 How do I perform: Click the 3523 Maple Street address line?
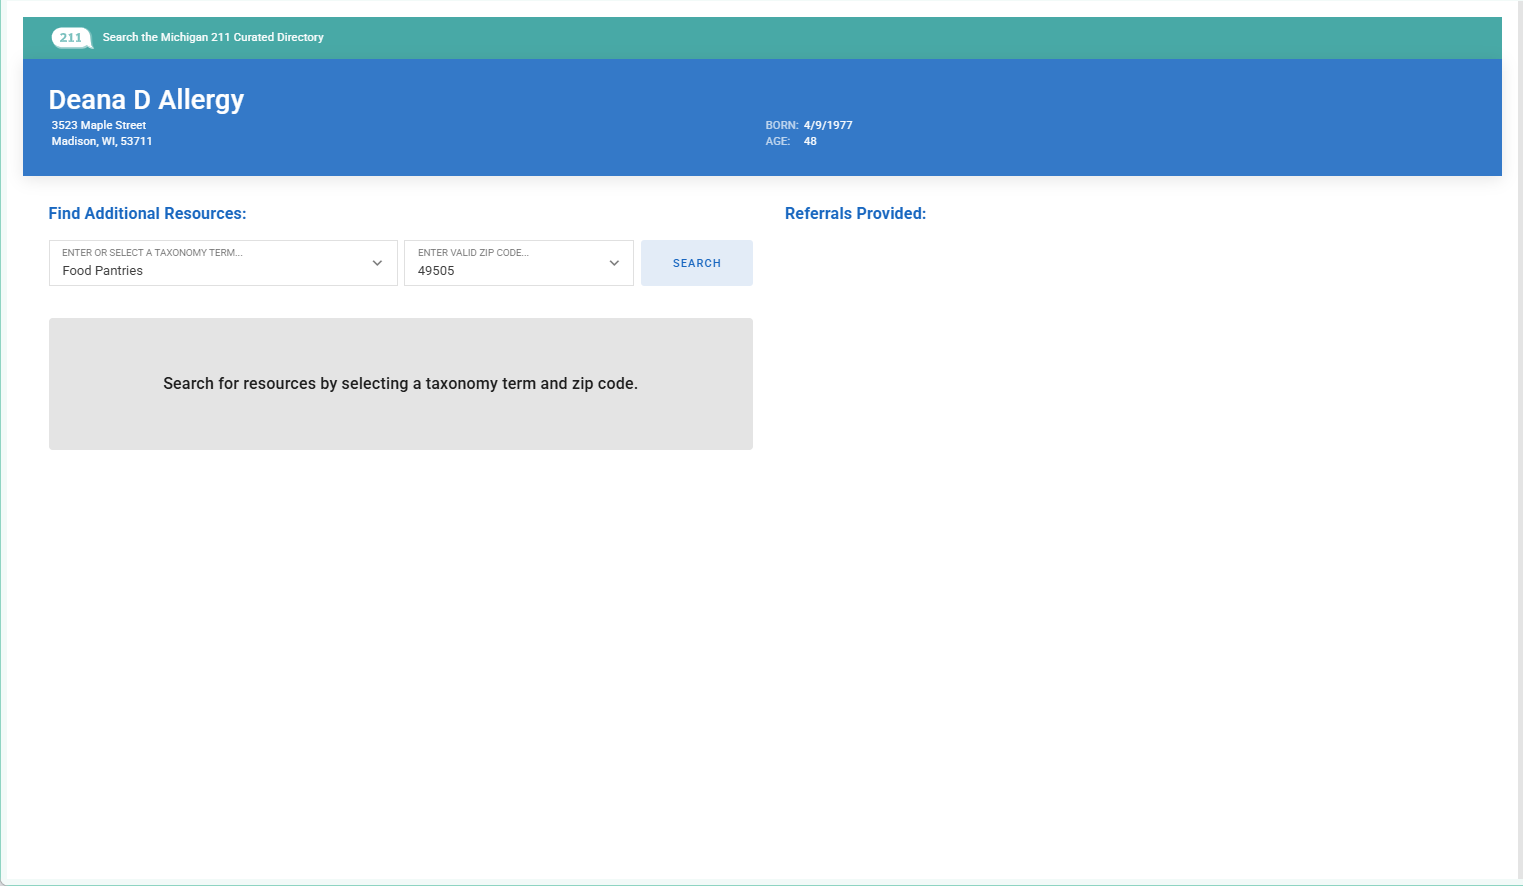click(x=99, y=125)
